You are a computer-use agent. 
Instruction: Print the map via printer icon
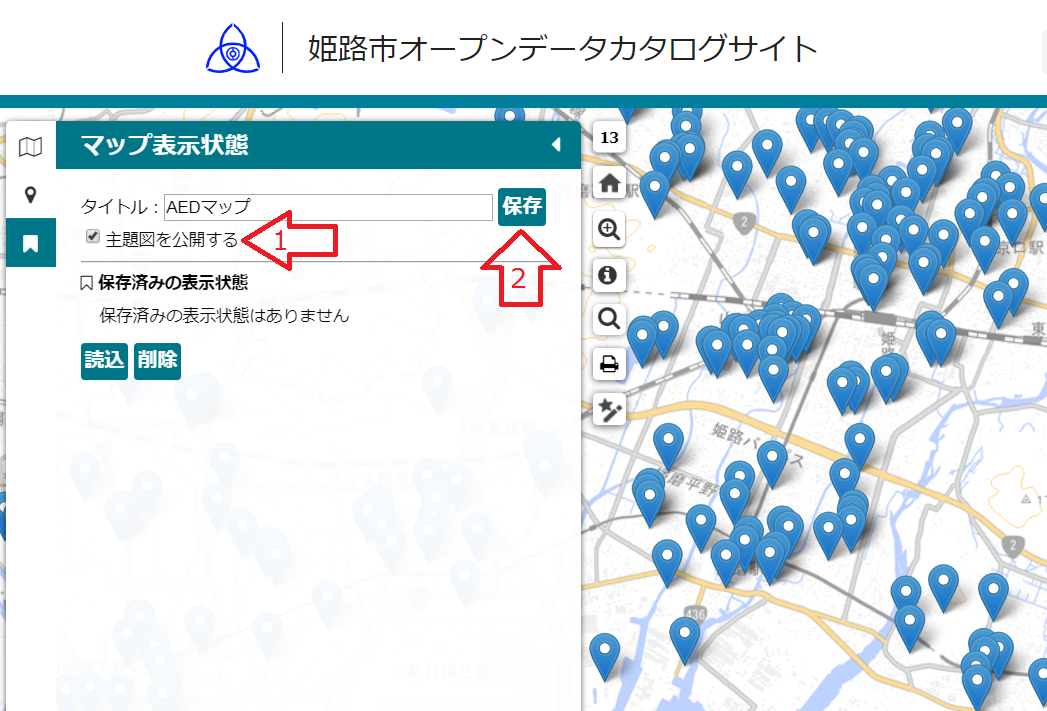(x=609, y=364)
